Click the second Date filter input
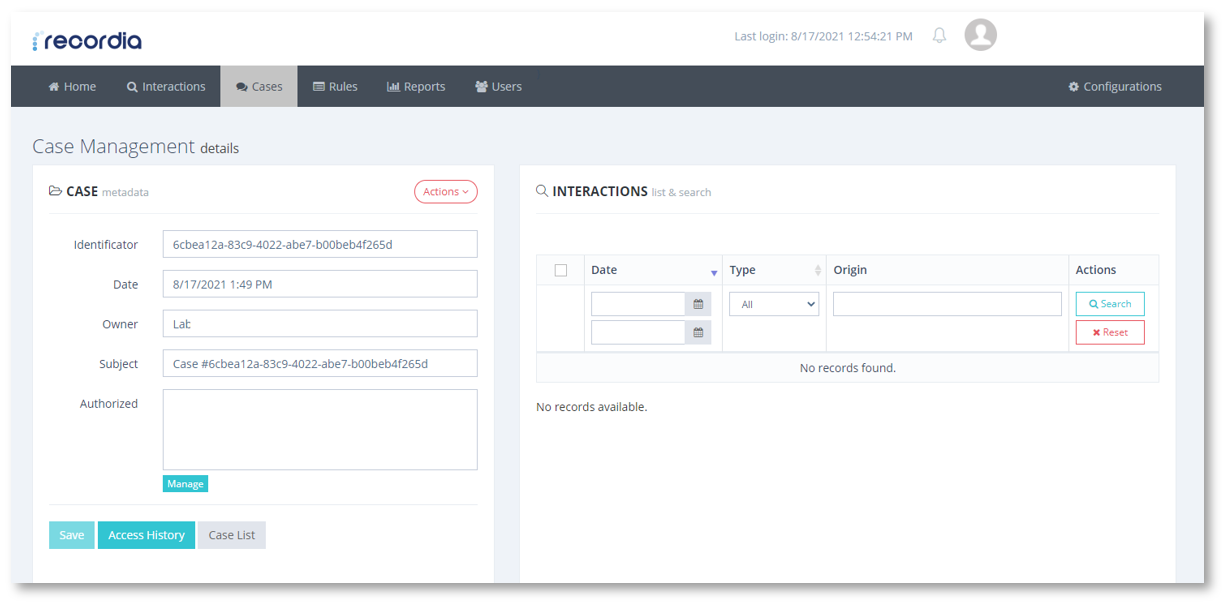The height and width of the screenshot is (602, 1222). 638,332
